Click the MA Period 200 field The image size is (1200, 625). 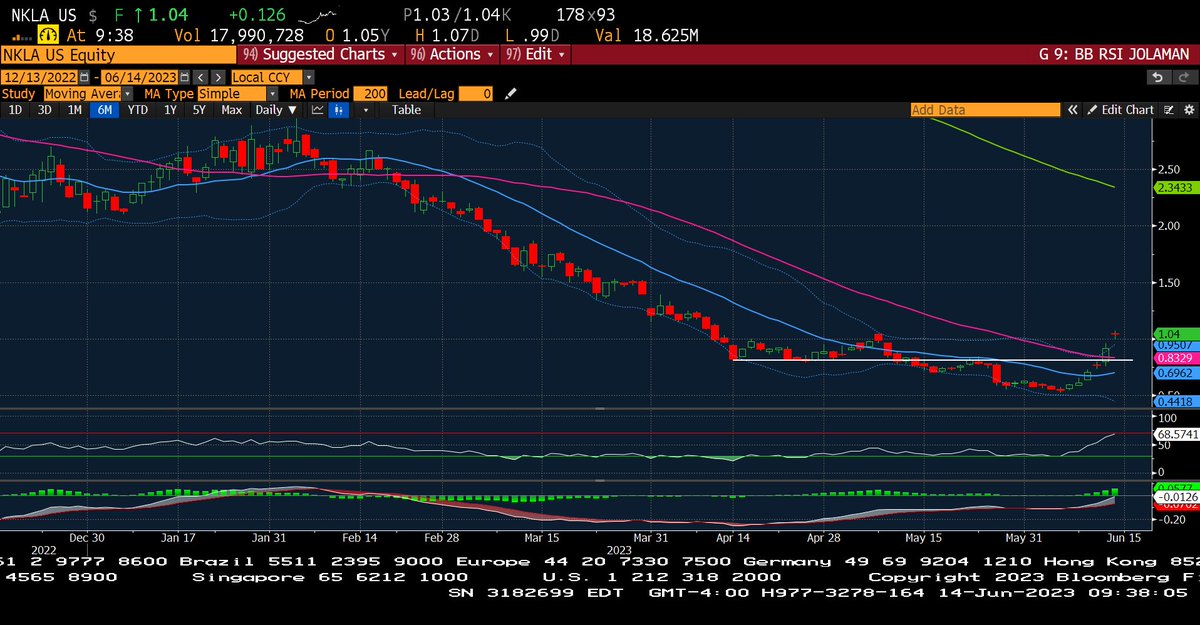pos(370,93)
